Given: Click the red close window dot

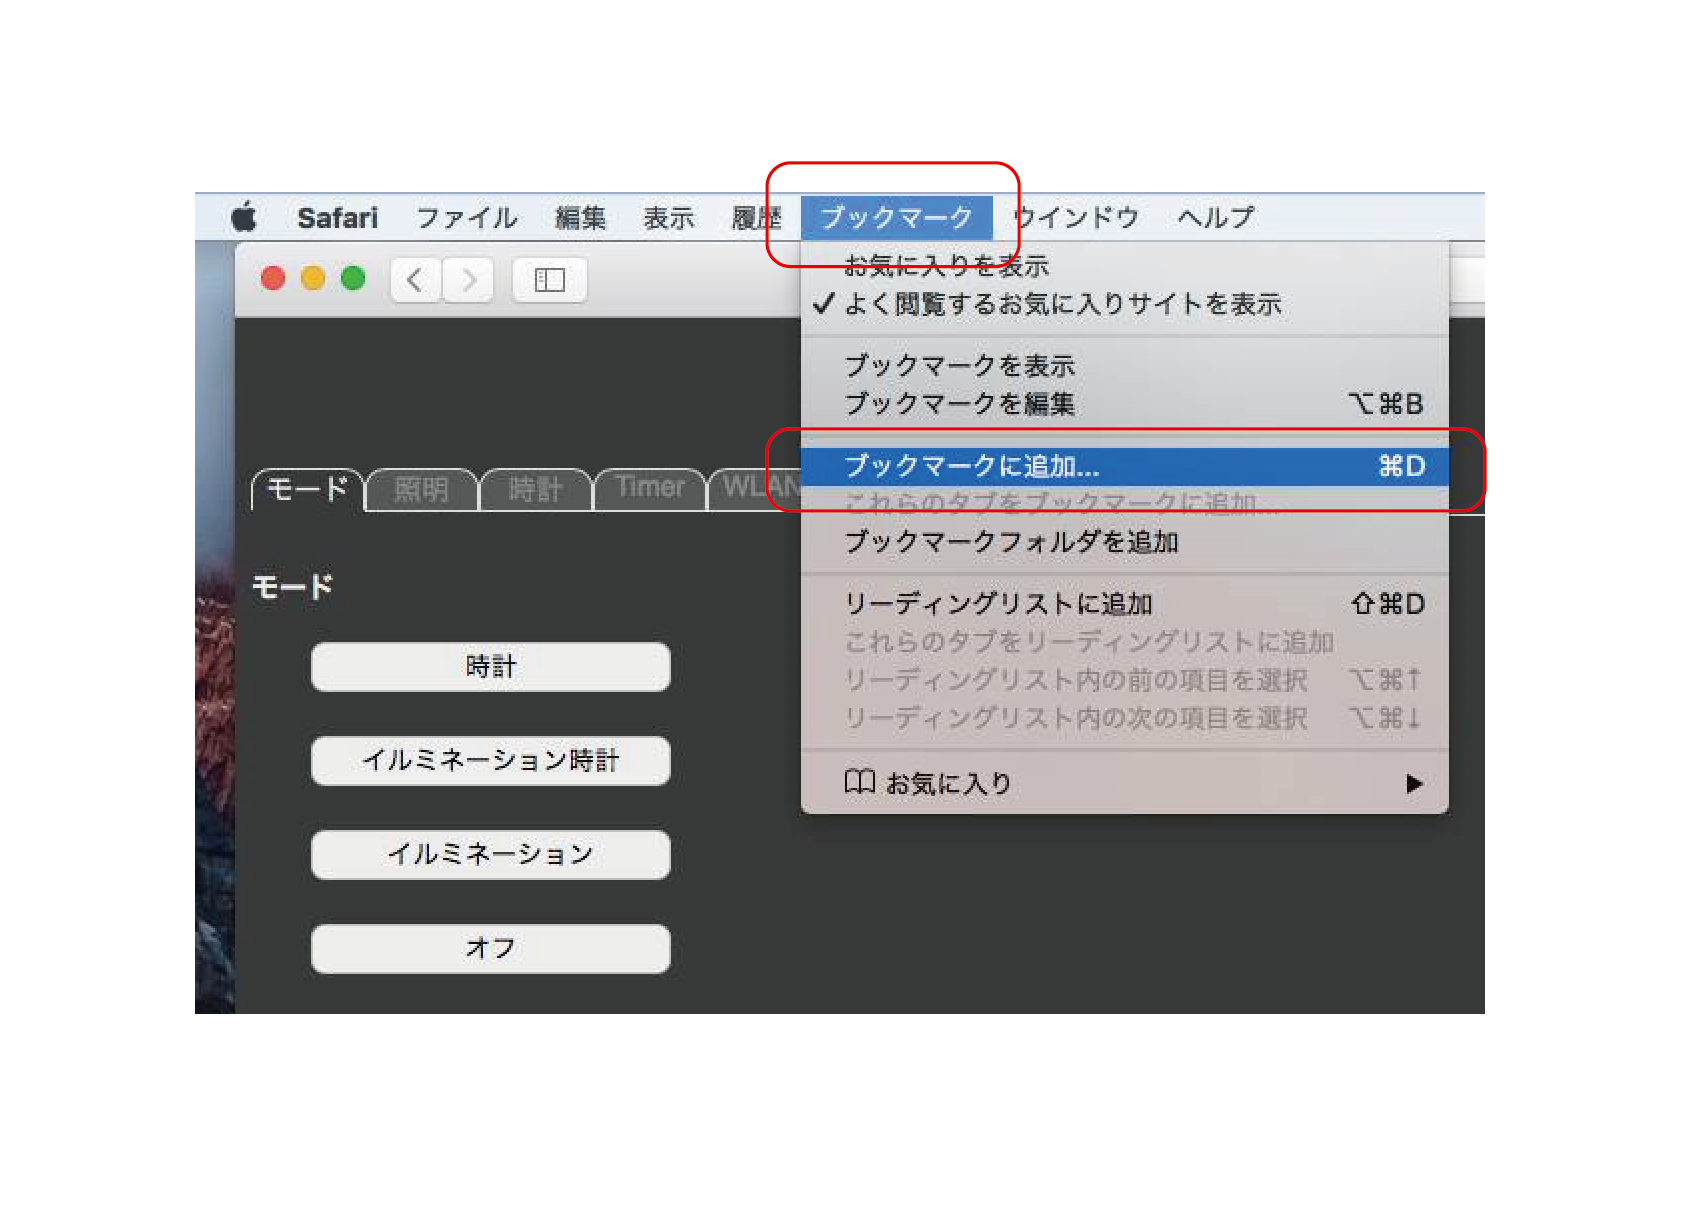Looking at the screenshot, I should [273, 278].
